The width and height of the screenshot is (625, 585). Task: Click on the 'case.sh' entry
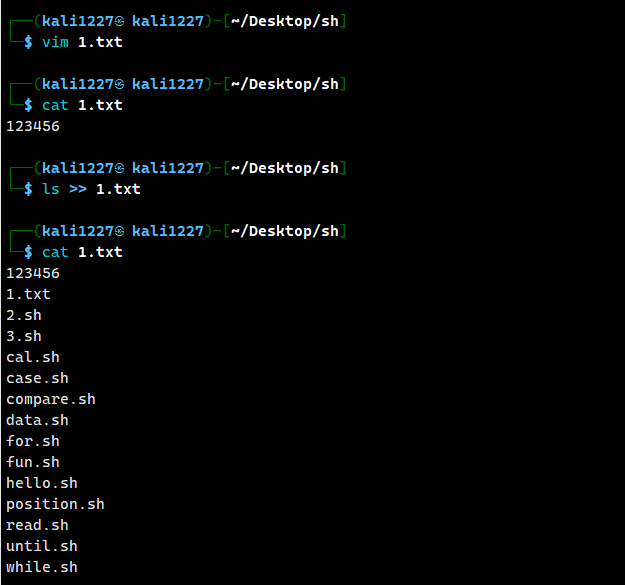[x=37, y=378]
